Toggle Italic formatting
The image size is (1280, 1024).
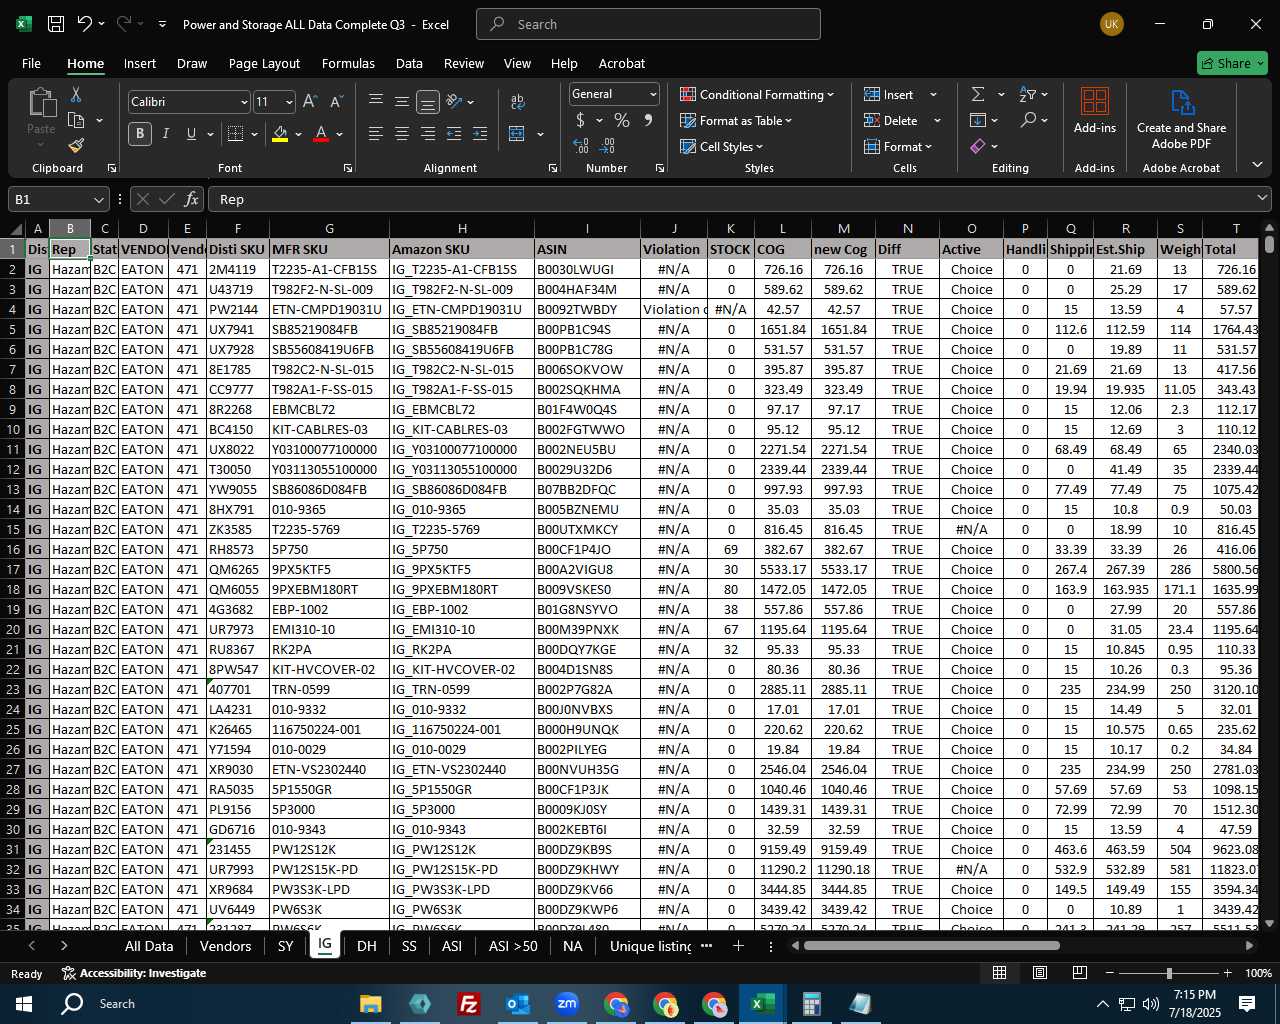coord(166,134)
